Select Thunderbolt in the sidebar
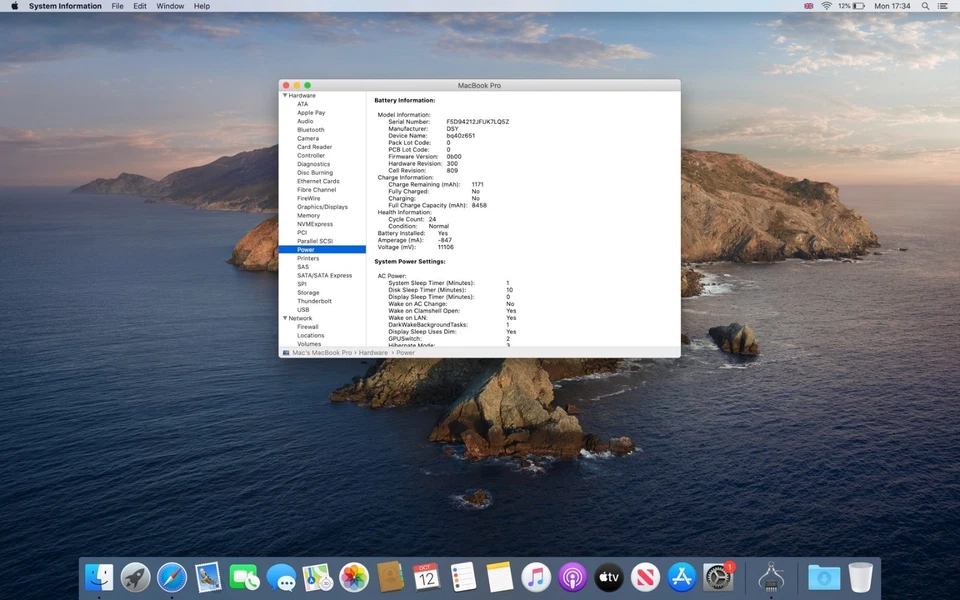This screenshot has height=600, width=960. [x=314, y=301]
